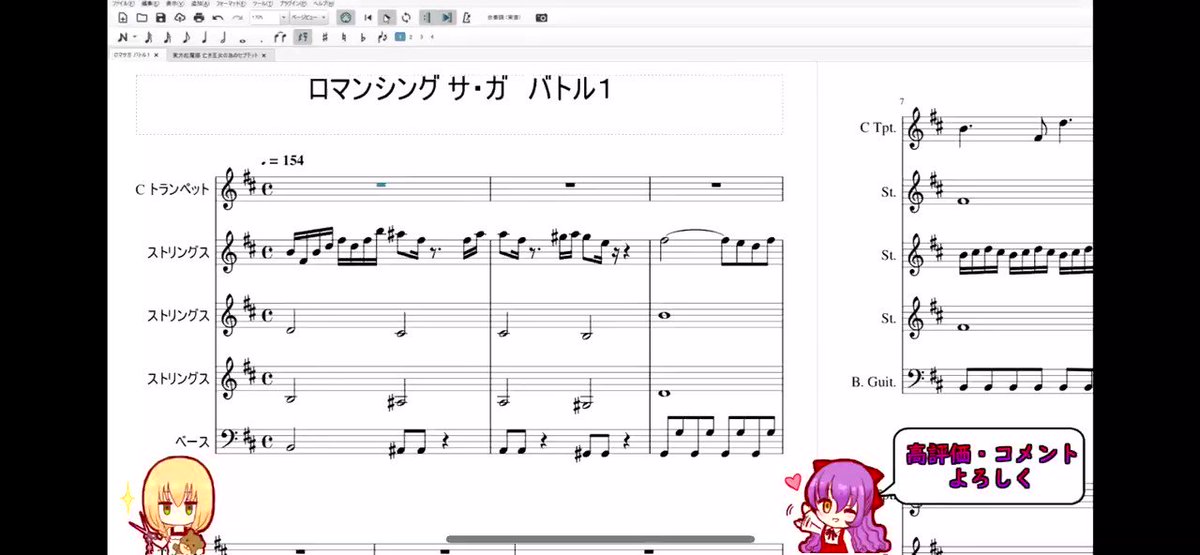Image resolution: width=1200 pixels, height=555 pixels.
Task: Select the Cトランペット instrument label
Action: coord(174,189)
